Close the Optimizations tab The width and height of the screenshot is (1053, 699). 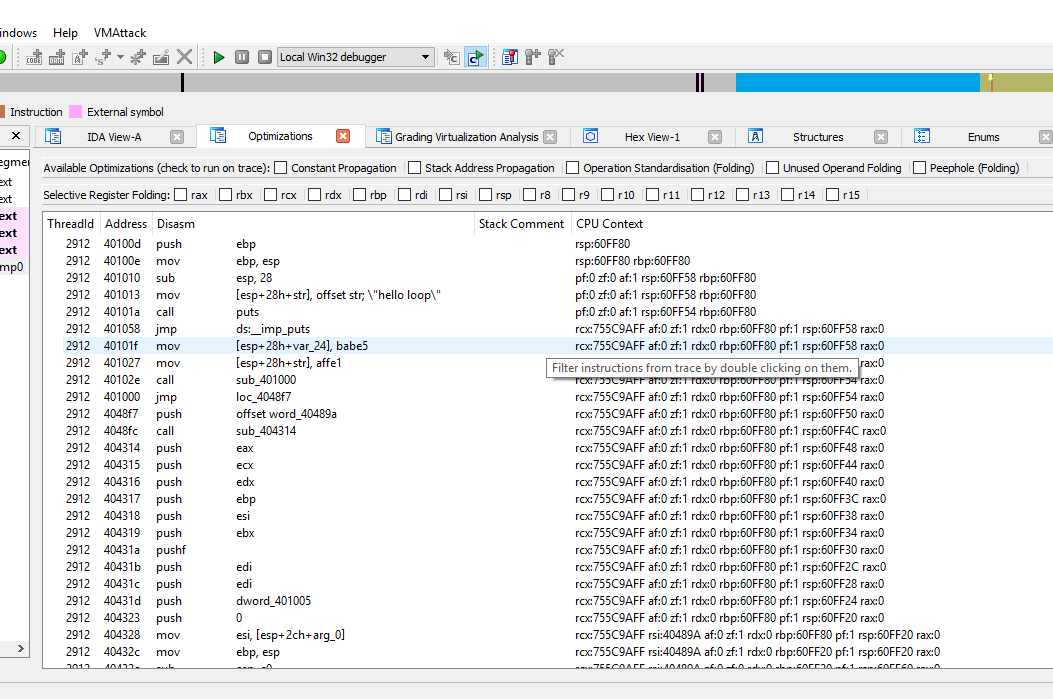pyautogui.click(x=343, y=136)
